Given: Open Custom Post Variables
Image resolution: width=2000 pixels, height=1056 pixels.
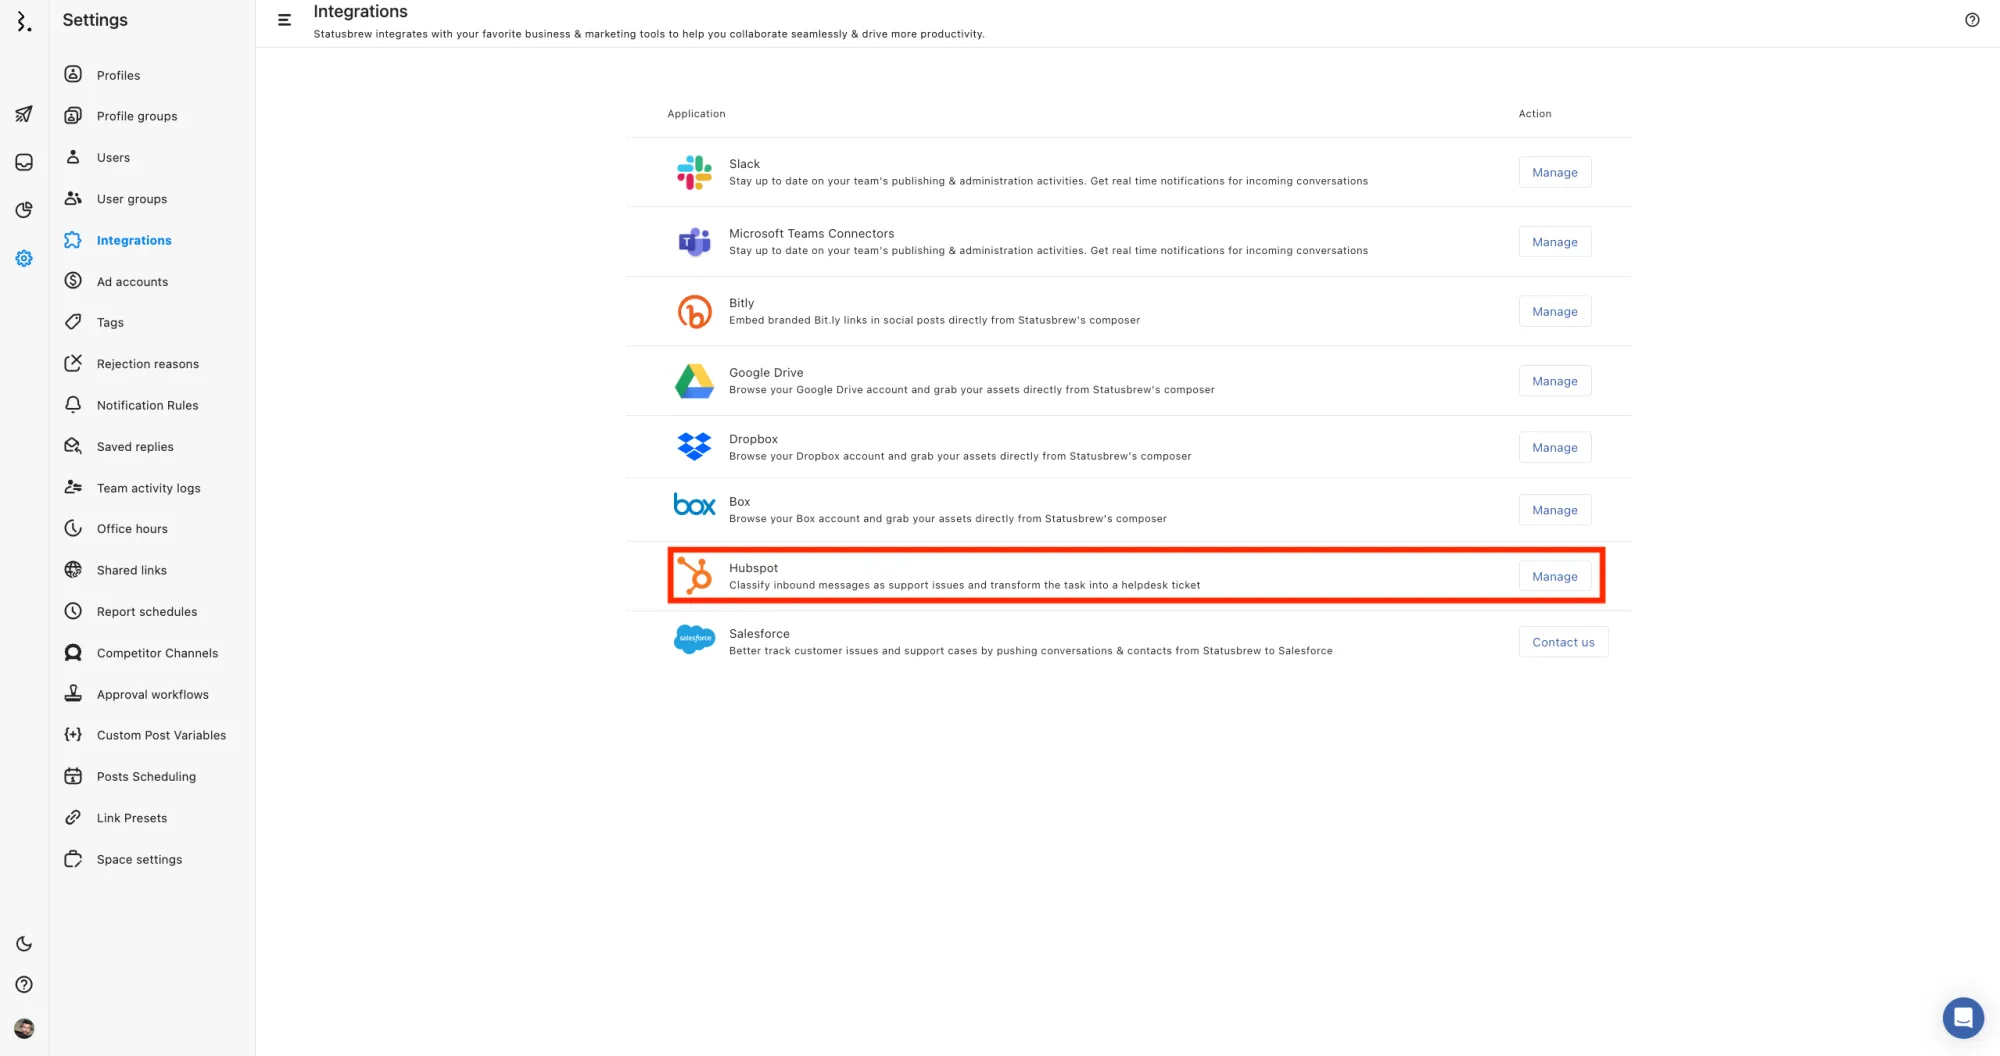Looking at the screenshot, I should coord(161,735).
